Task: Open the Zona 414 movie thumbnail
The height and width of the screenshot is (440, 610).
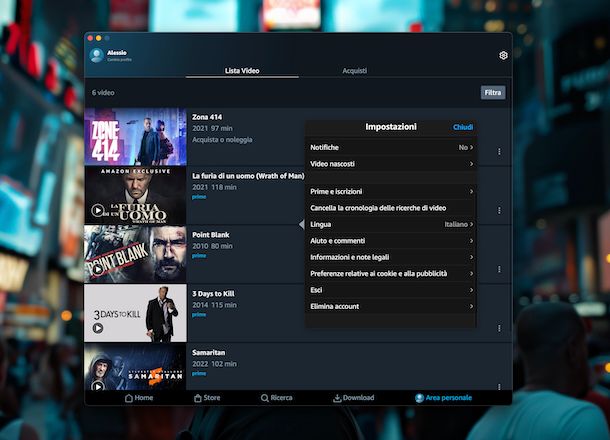Action: tap(135, 136)
